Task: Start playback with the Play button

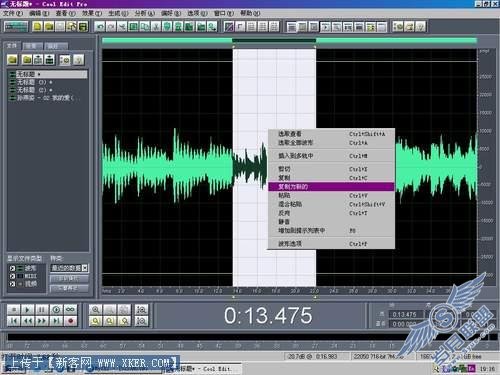Action: click(x=28, y=310)
